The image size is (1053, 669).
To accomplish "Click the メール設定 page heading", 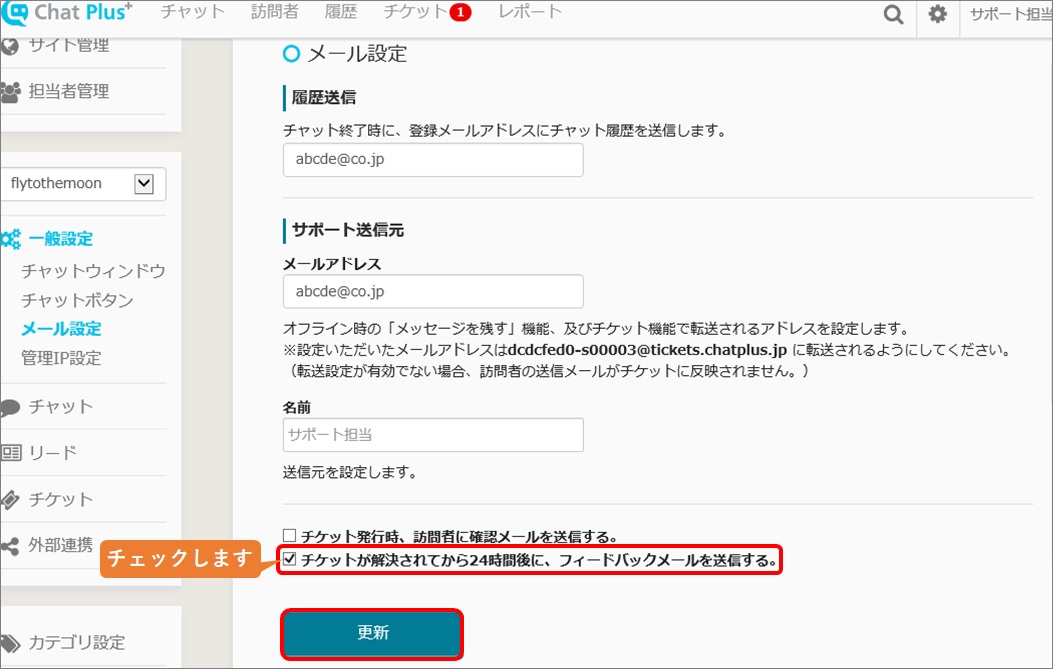I will coord(357,54).
